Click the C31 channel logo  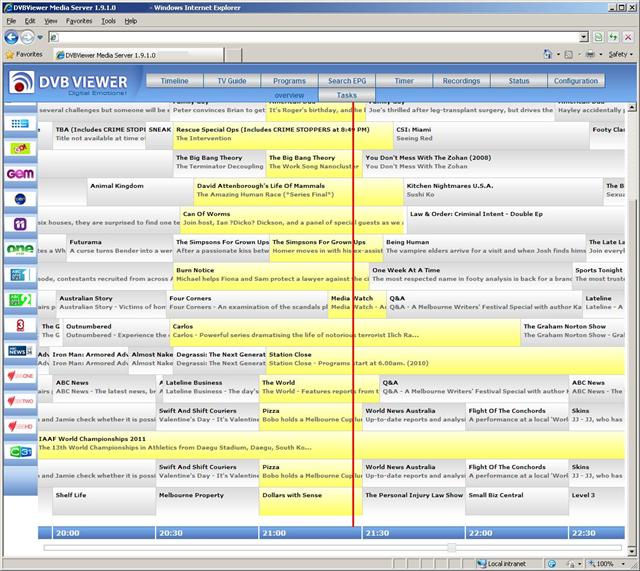pos(20,452)
